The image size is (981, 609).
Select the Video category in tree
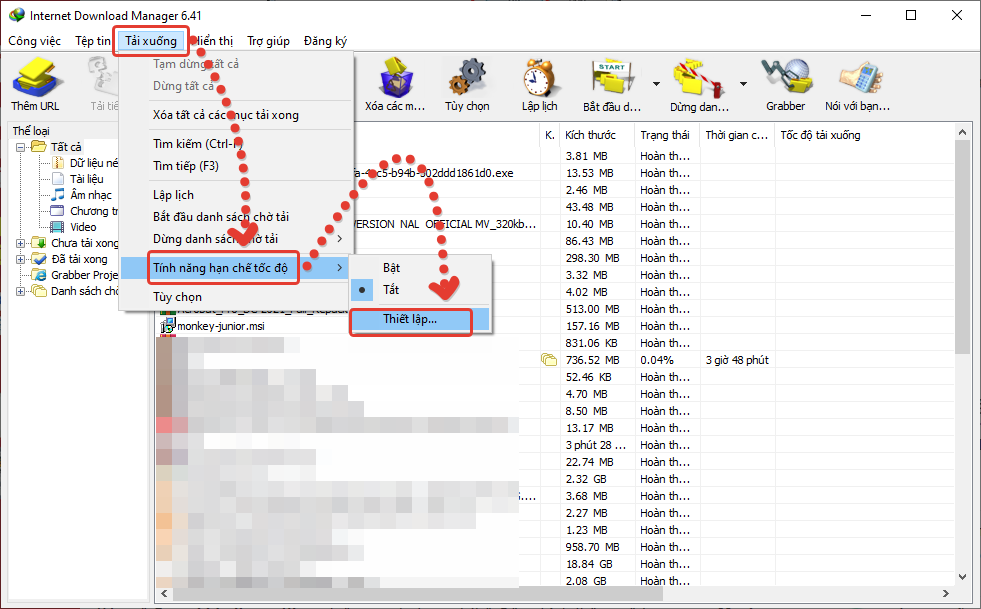[83, 227]
